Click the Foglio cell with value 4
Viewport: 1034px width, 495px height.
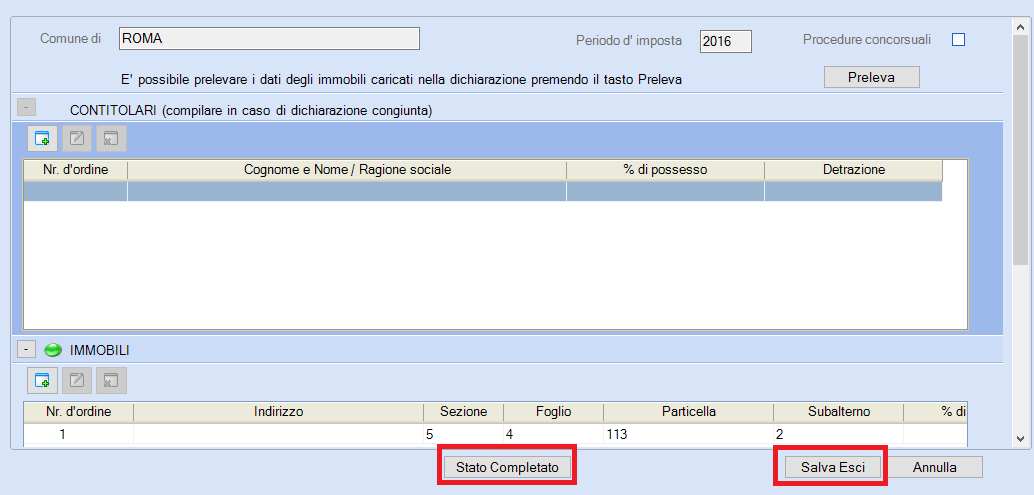coord(553,434)
